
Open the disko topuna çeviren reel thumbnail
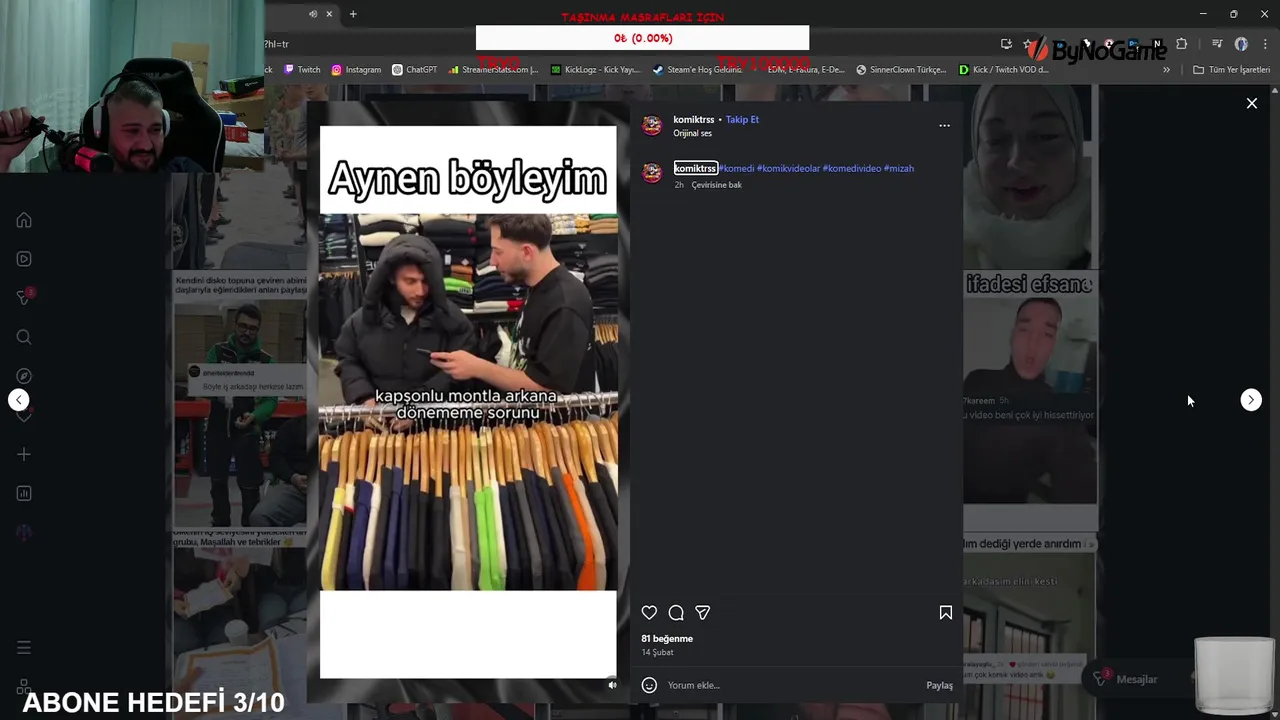[240, 400]
